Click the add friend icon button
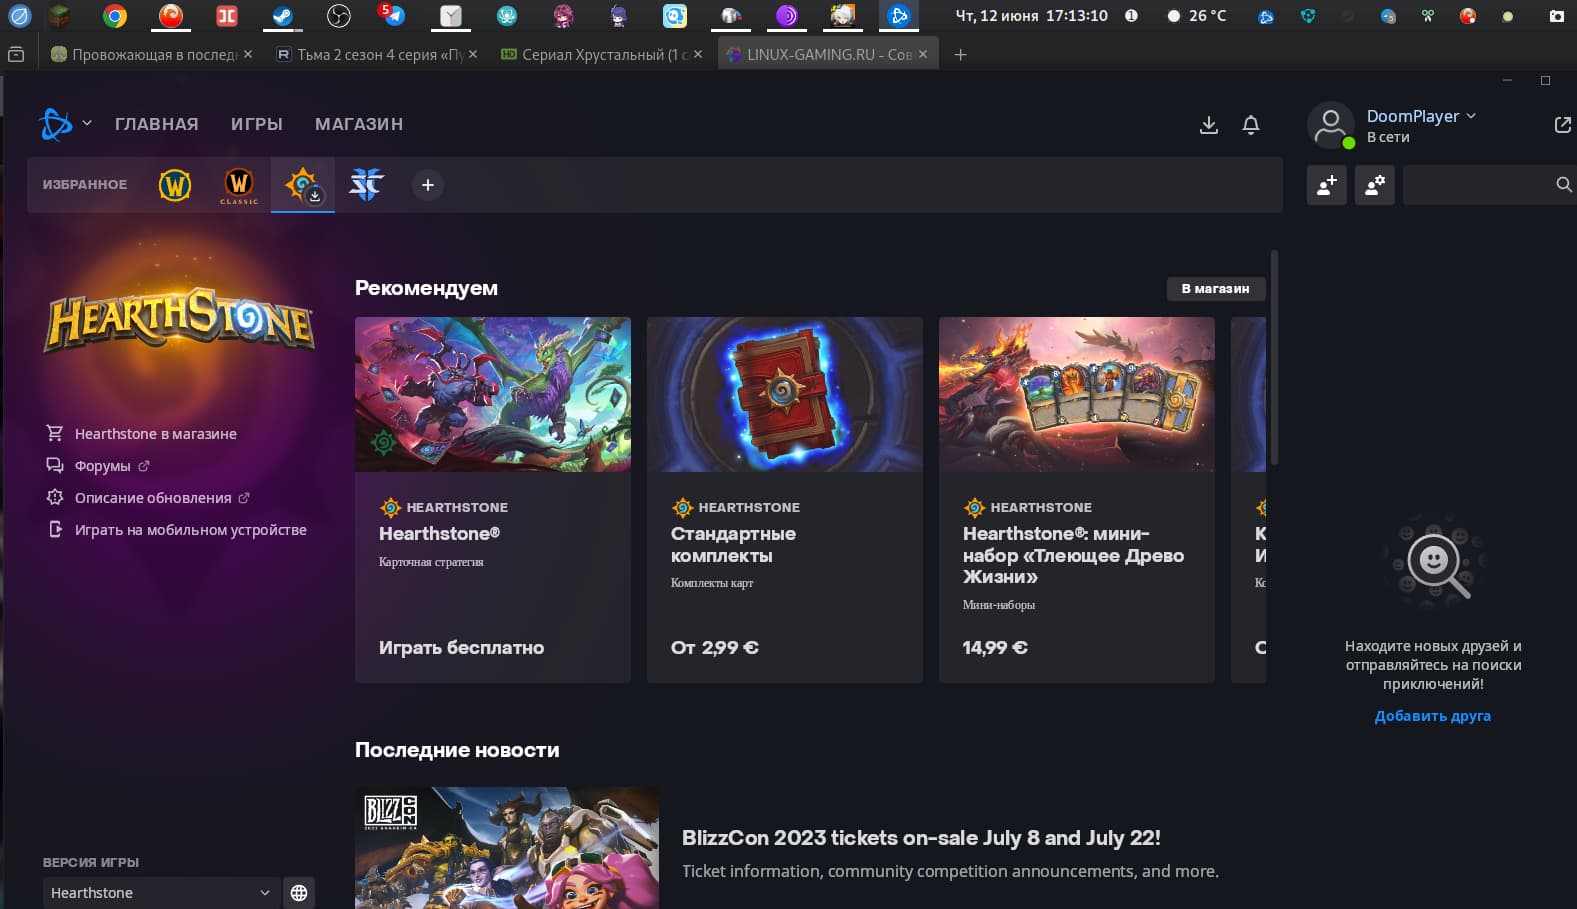 [1327, 185]
